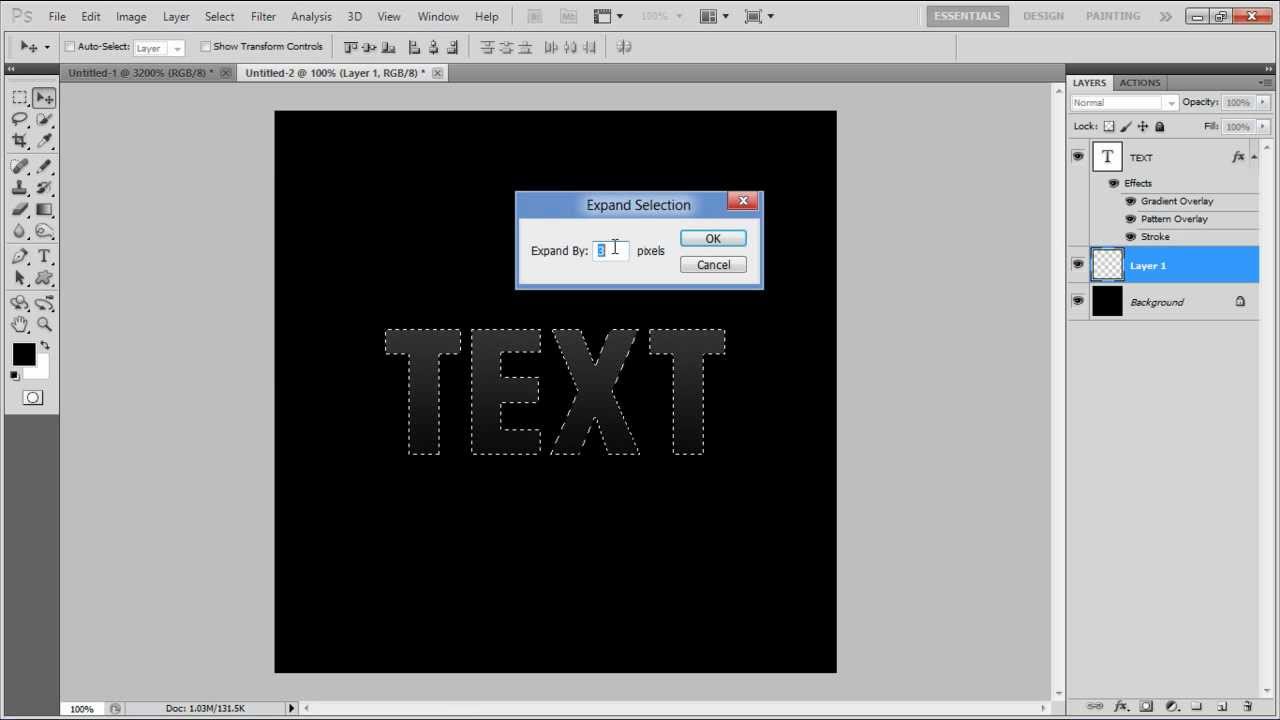Toggle Stroke effect visibility
This screenshot has height=720, width=1280.
1131,237
